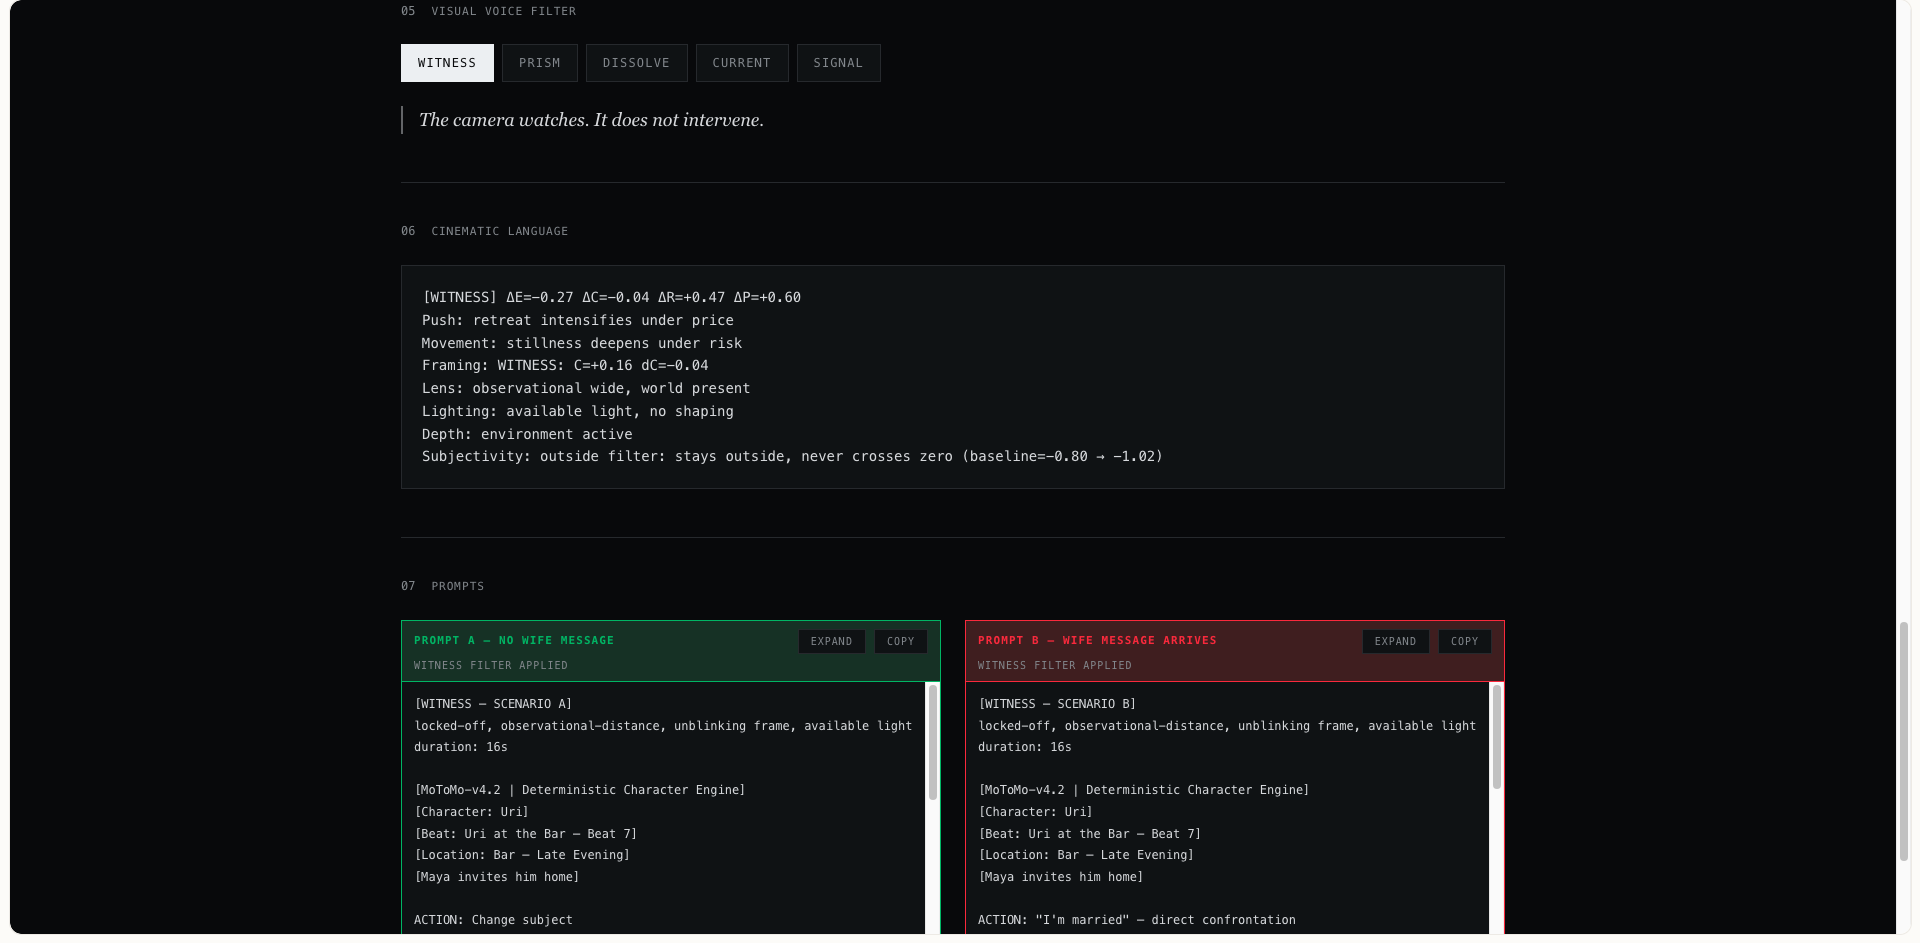This screenshot has width=1920, height=943.
Task: Copy the Prompt A text
Action: (x=900, y=641)
